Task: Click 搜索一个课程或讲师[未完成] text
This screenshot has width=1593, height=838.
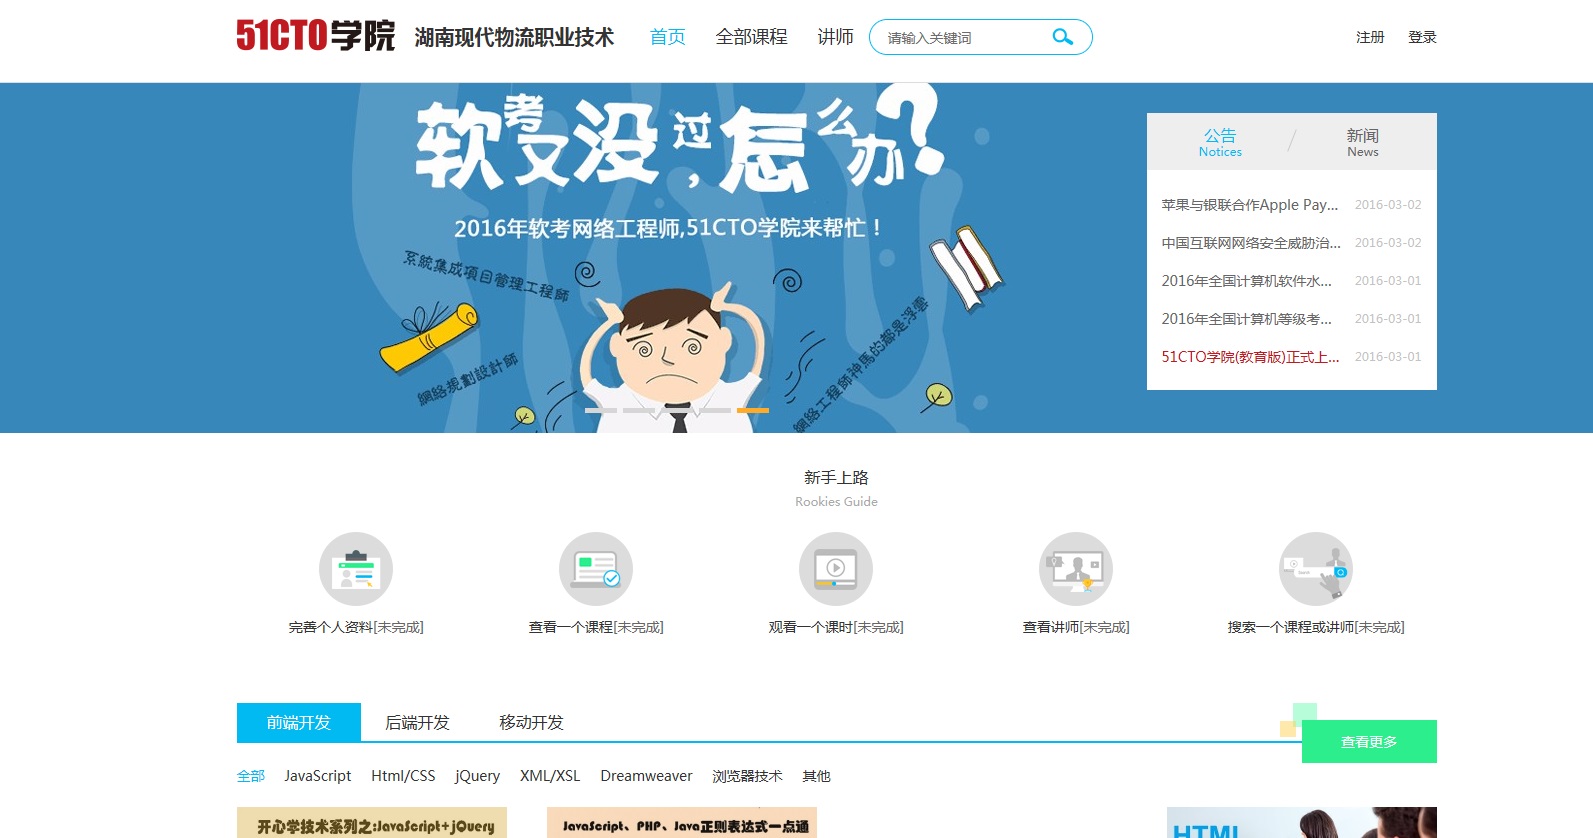Action: coord(1316,627)
